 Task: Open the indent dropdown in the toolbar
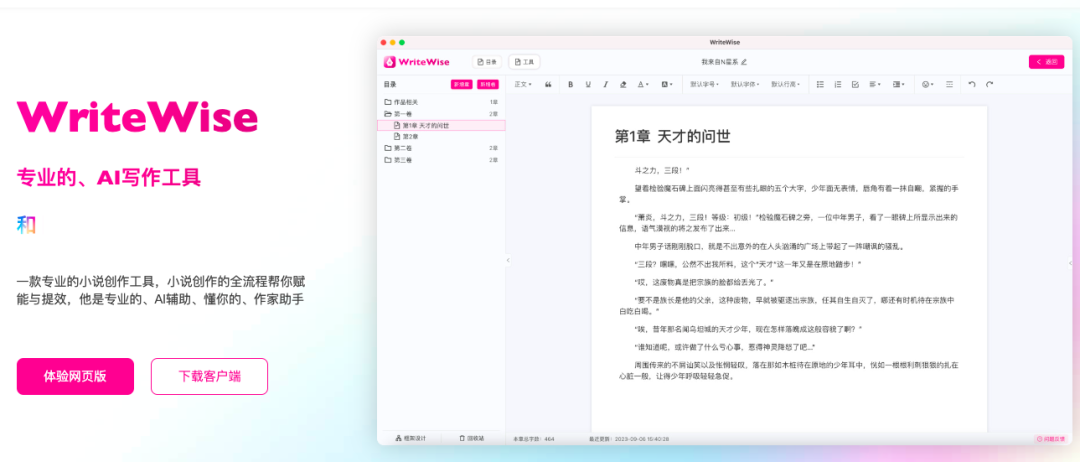tap(898, 85)
